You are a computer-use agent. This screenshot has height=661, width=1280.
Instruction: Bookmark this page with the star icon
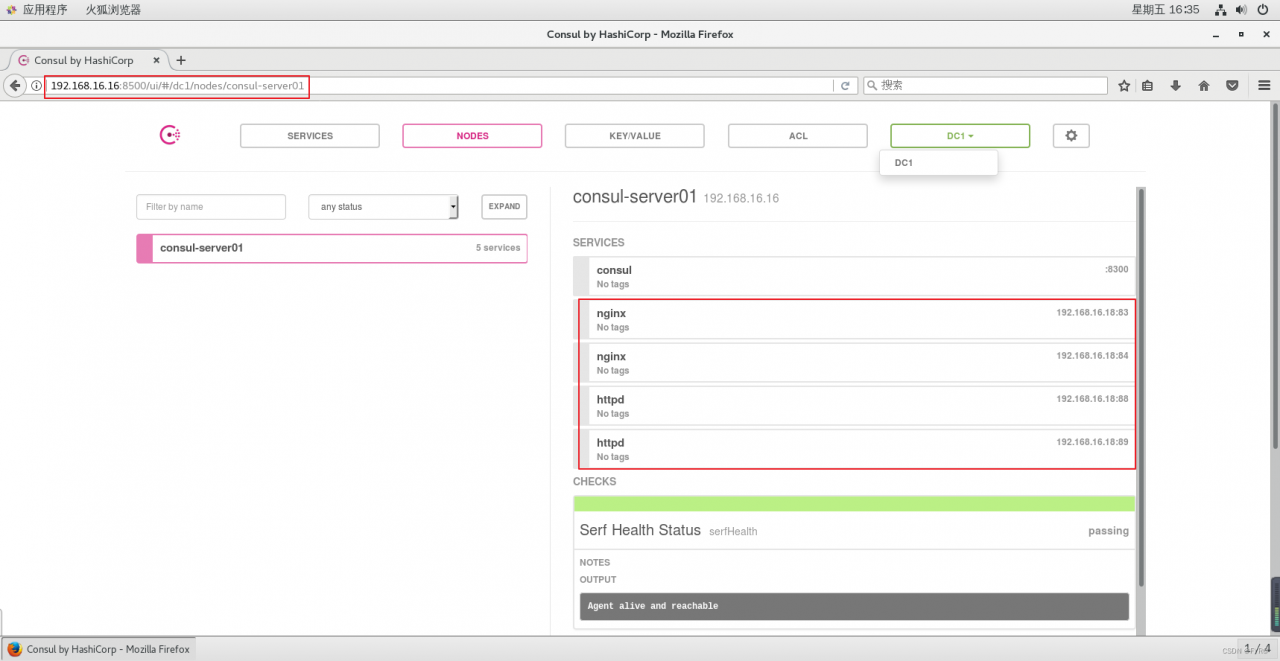1124,86
